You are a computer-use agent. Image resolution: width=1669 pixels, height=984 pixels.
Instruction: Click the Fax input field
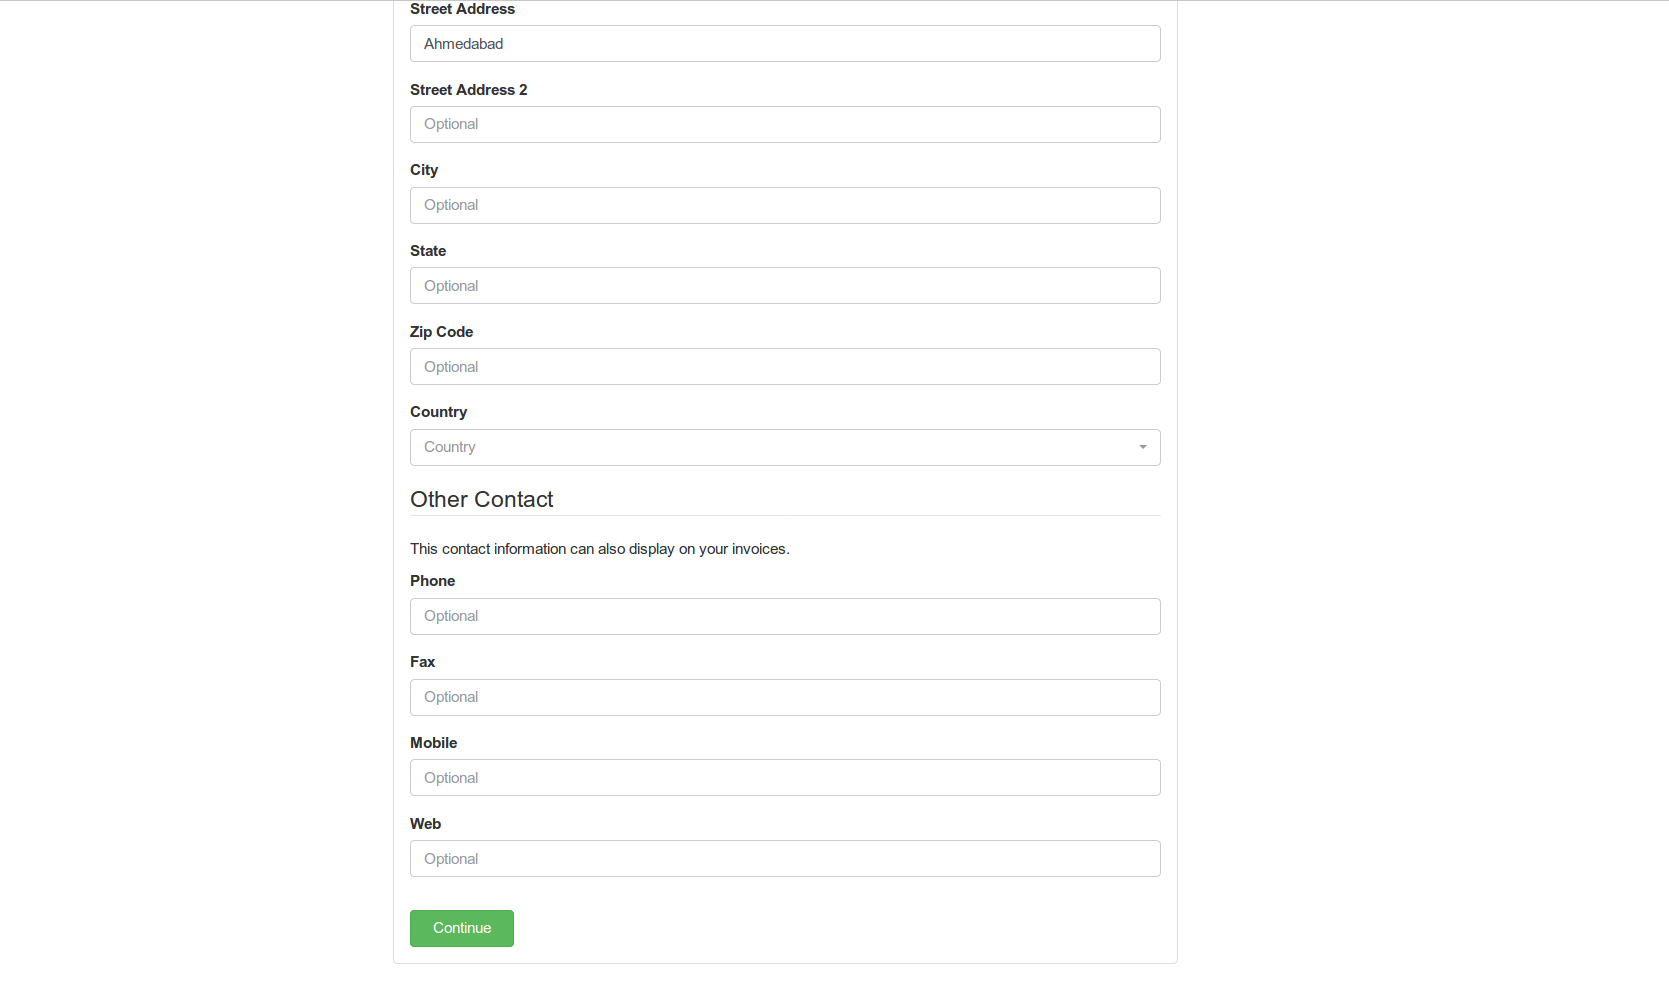click(x=785, y=698)
